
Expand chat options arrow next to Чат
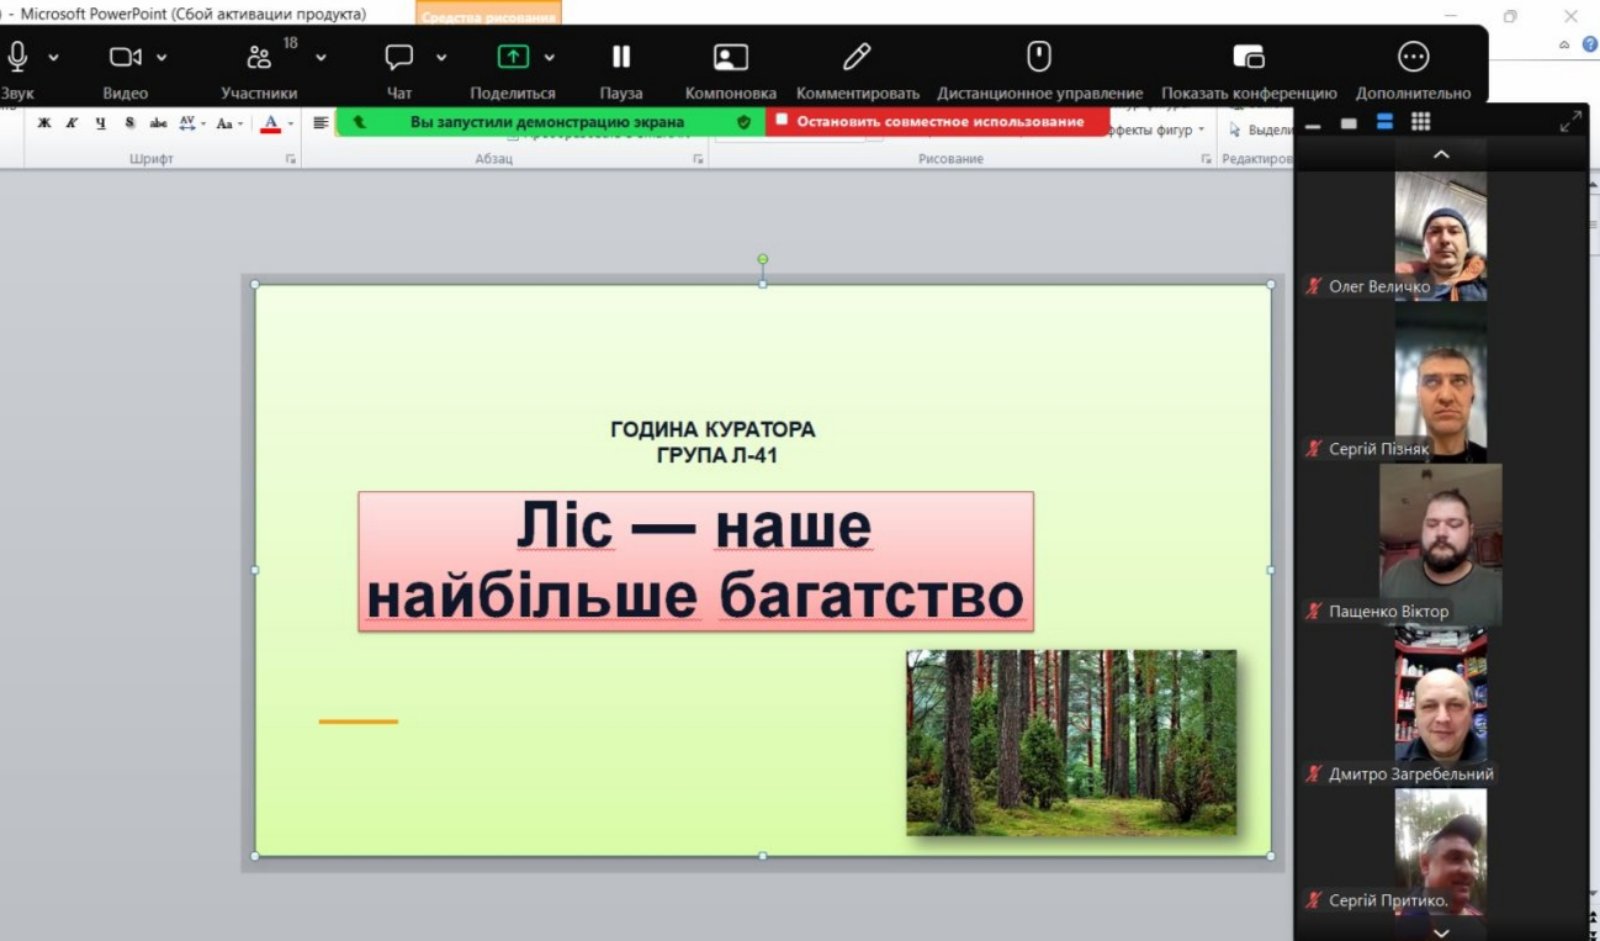(x=441, y=58)
